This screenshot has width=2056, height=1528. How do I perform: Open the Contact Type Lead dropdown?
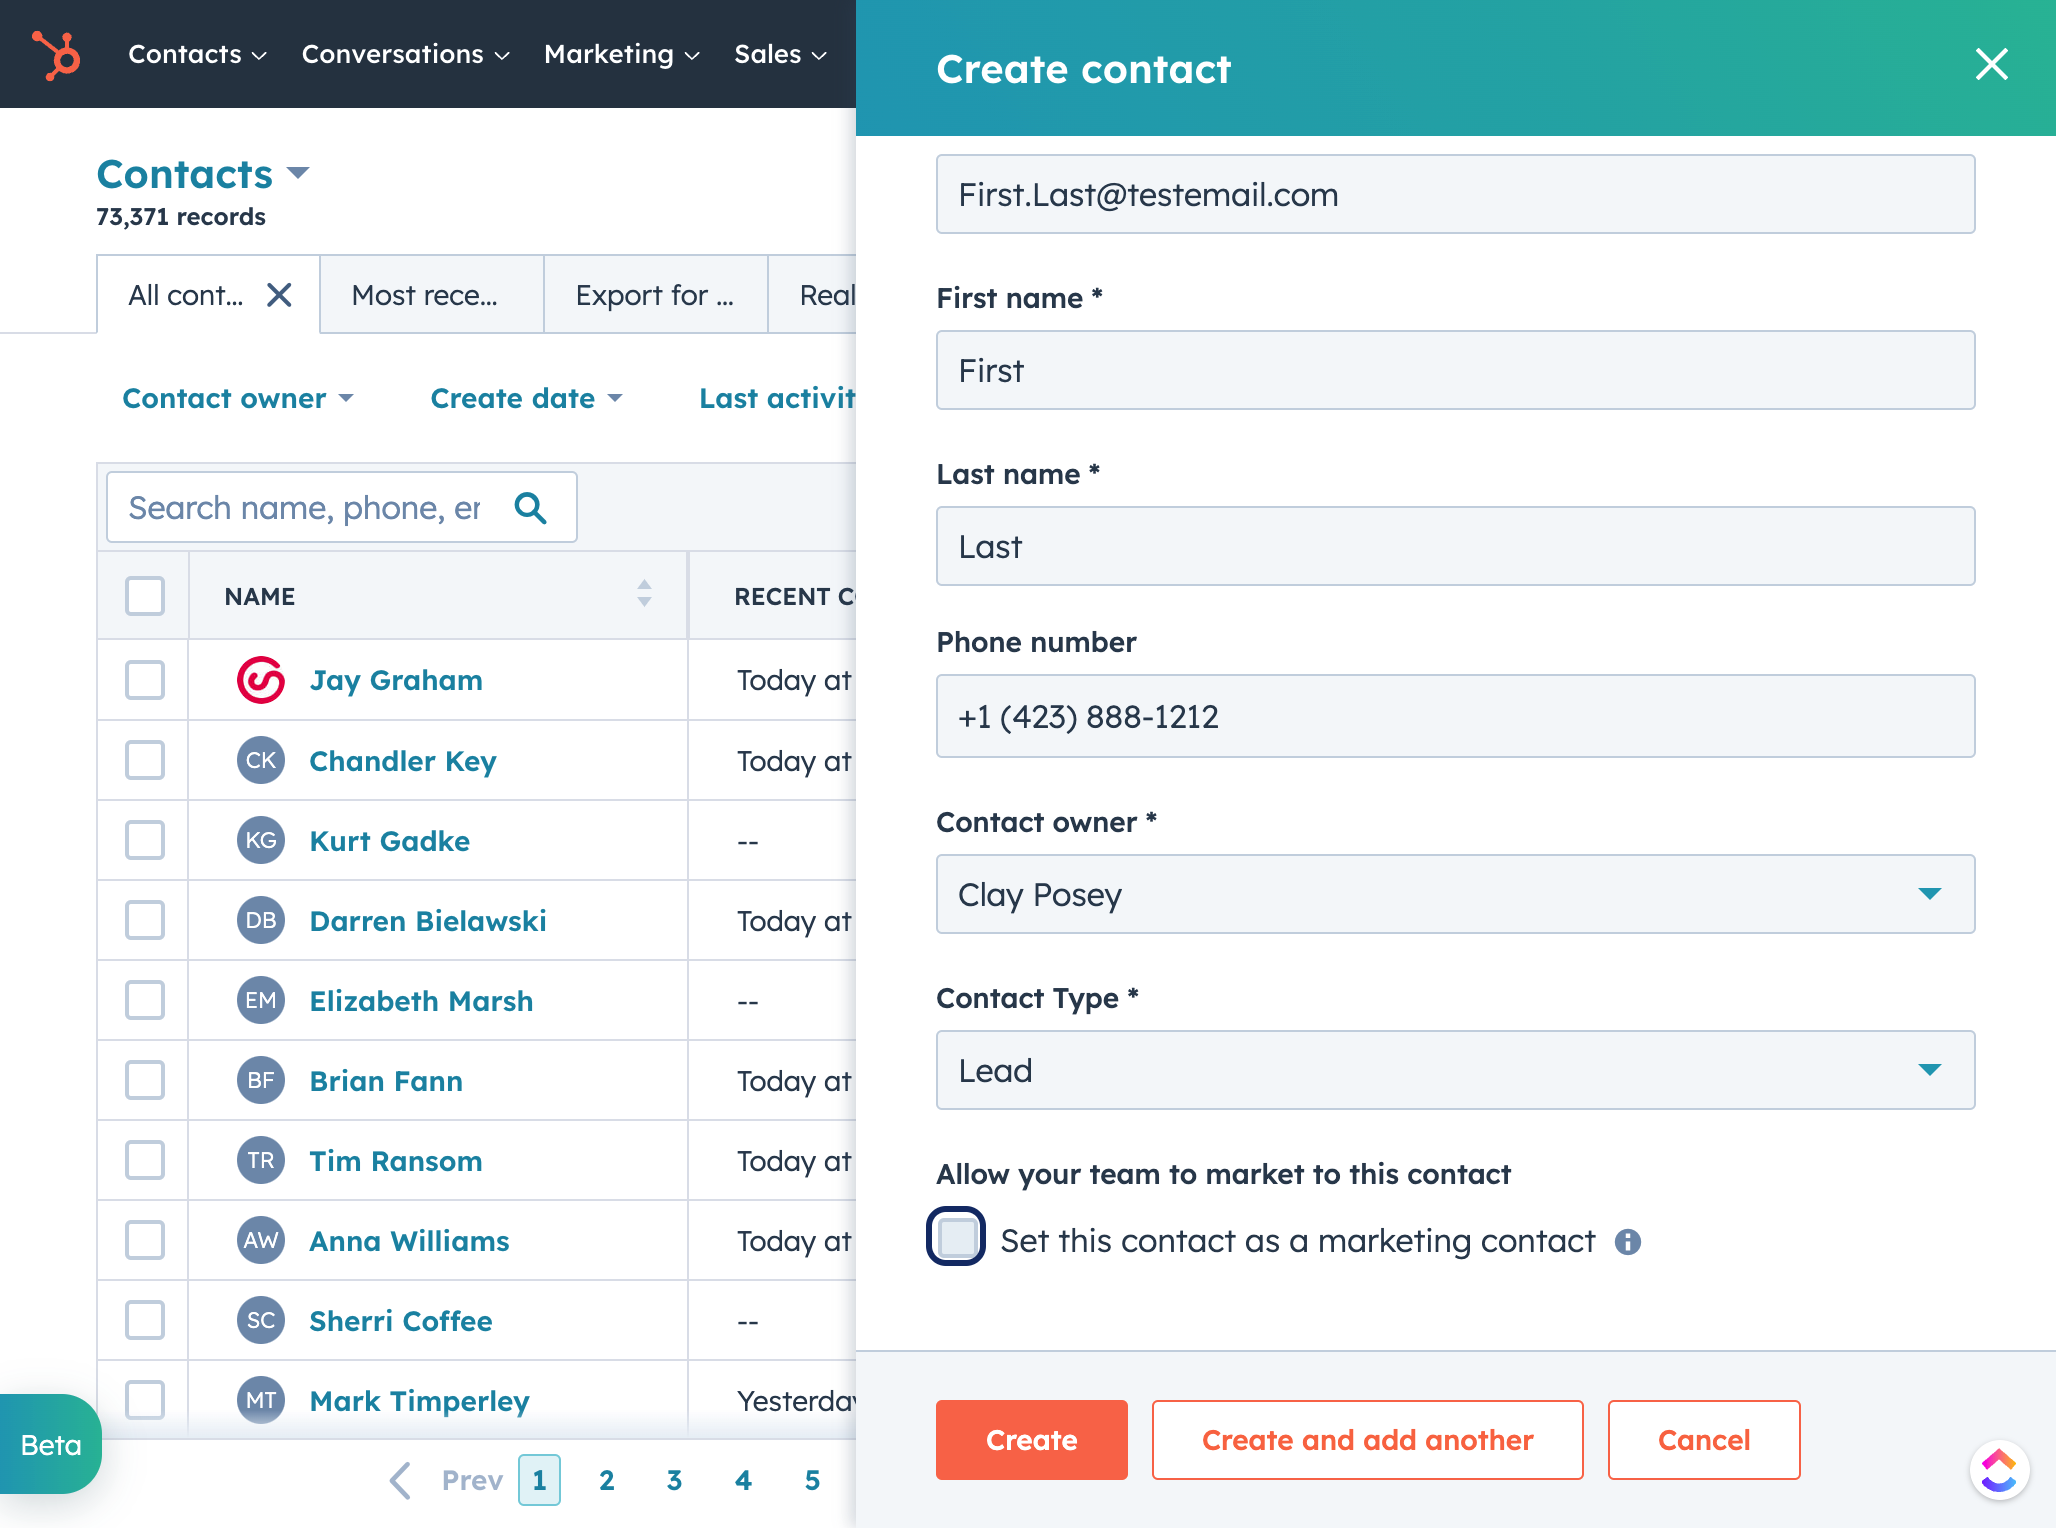pyautogui.click(x=1455, y=1070)
